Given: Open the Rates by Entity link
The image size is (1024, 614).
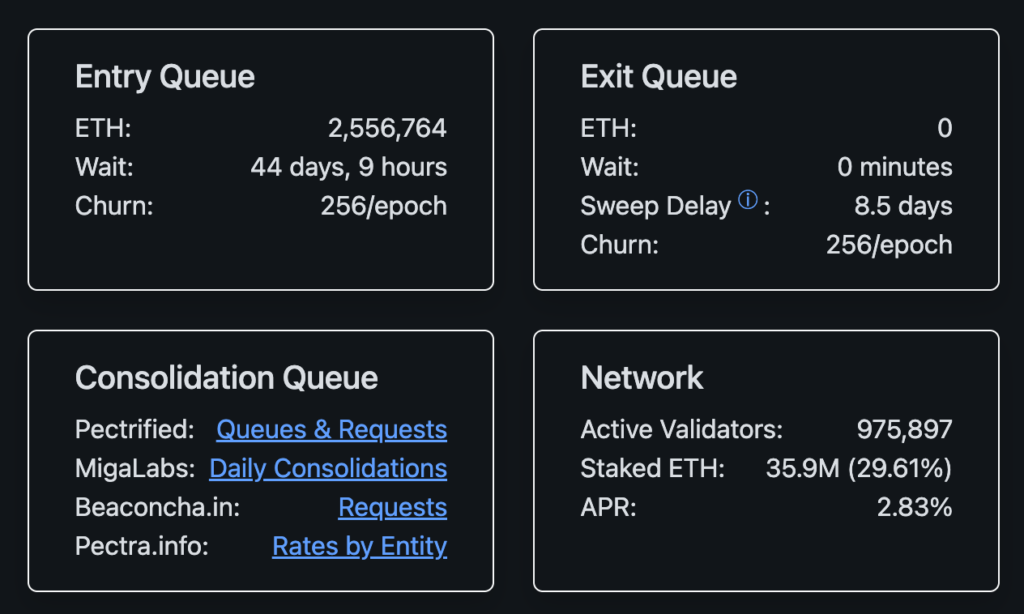Looking at the screenshot, I should click(359, 547).
